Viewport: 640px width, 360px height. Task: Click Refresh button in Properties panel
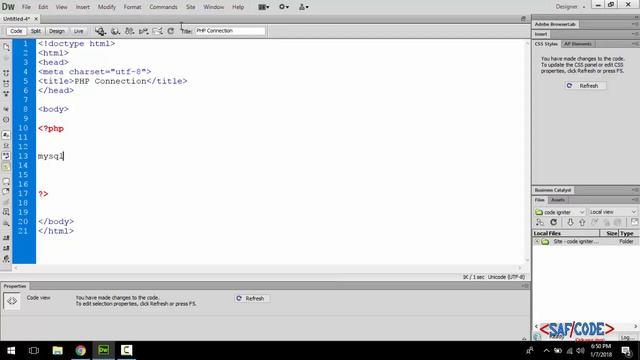coord(251,298)
